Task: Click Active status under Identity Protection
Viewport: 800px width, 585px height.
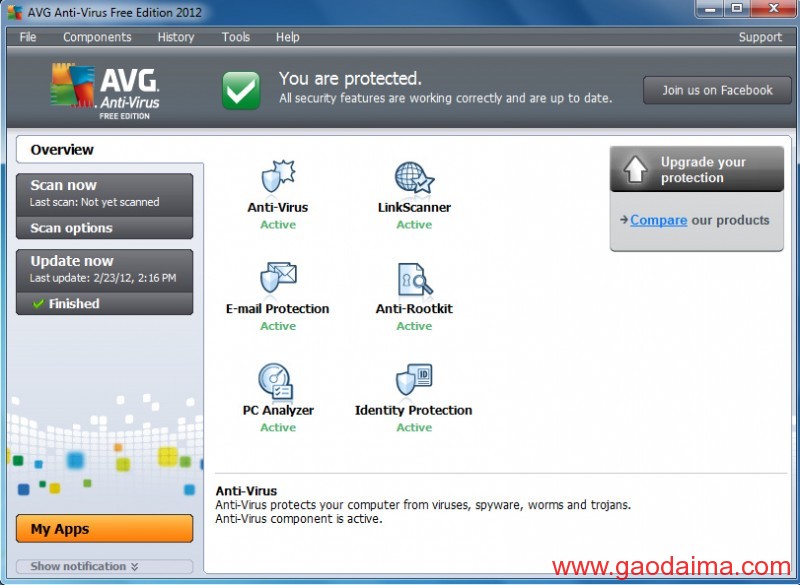Action: coord(414,427)
